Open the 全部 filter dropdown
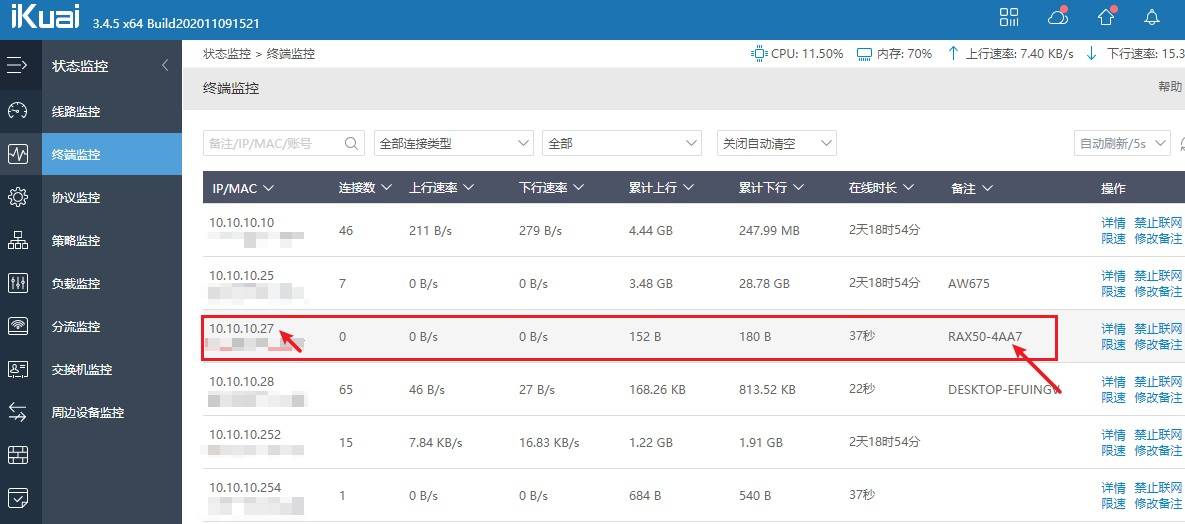This screenshot has width=1185, height=524. coord(622,143)
